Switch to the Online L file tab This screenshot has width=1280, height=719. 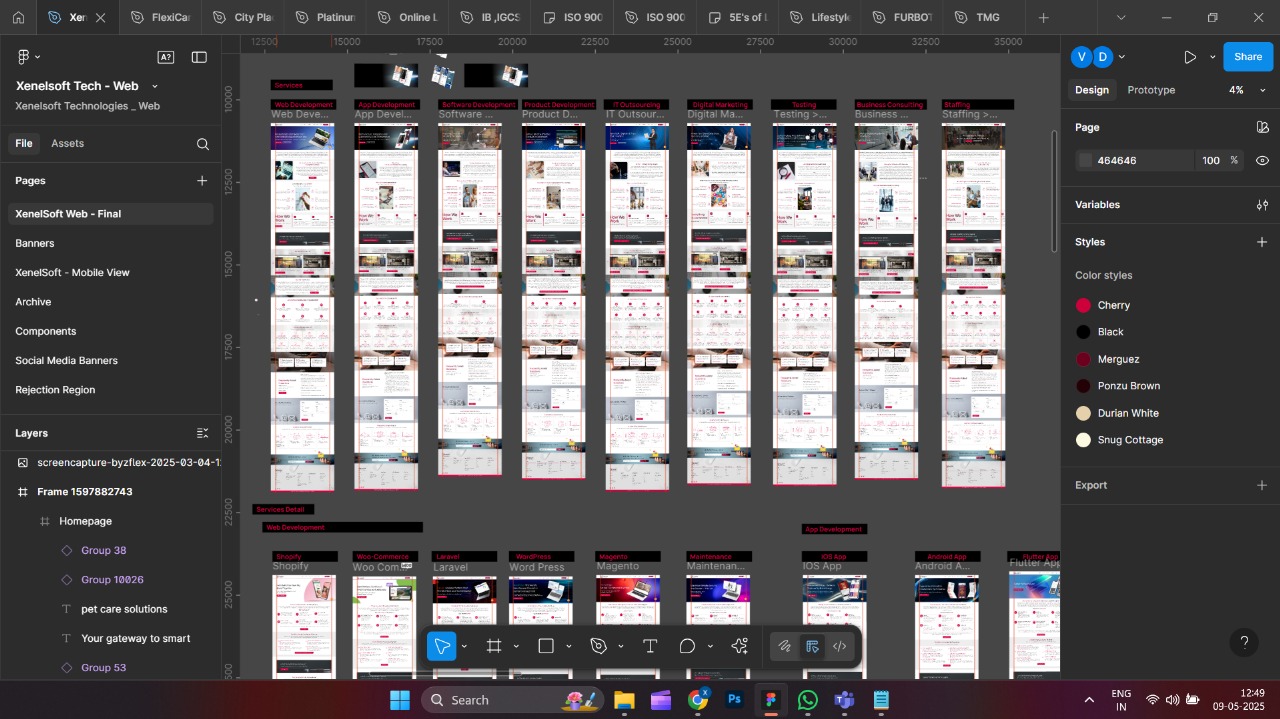point(407,17)
